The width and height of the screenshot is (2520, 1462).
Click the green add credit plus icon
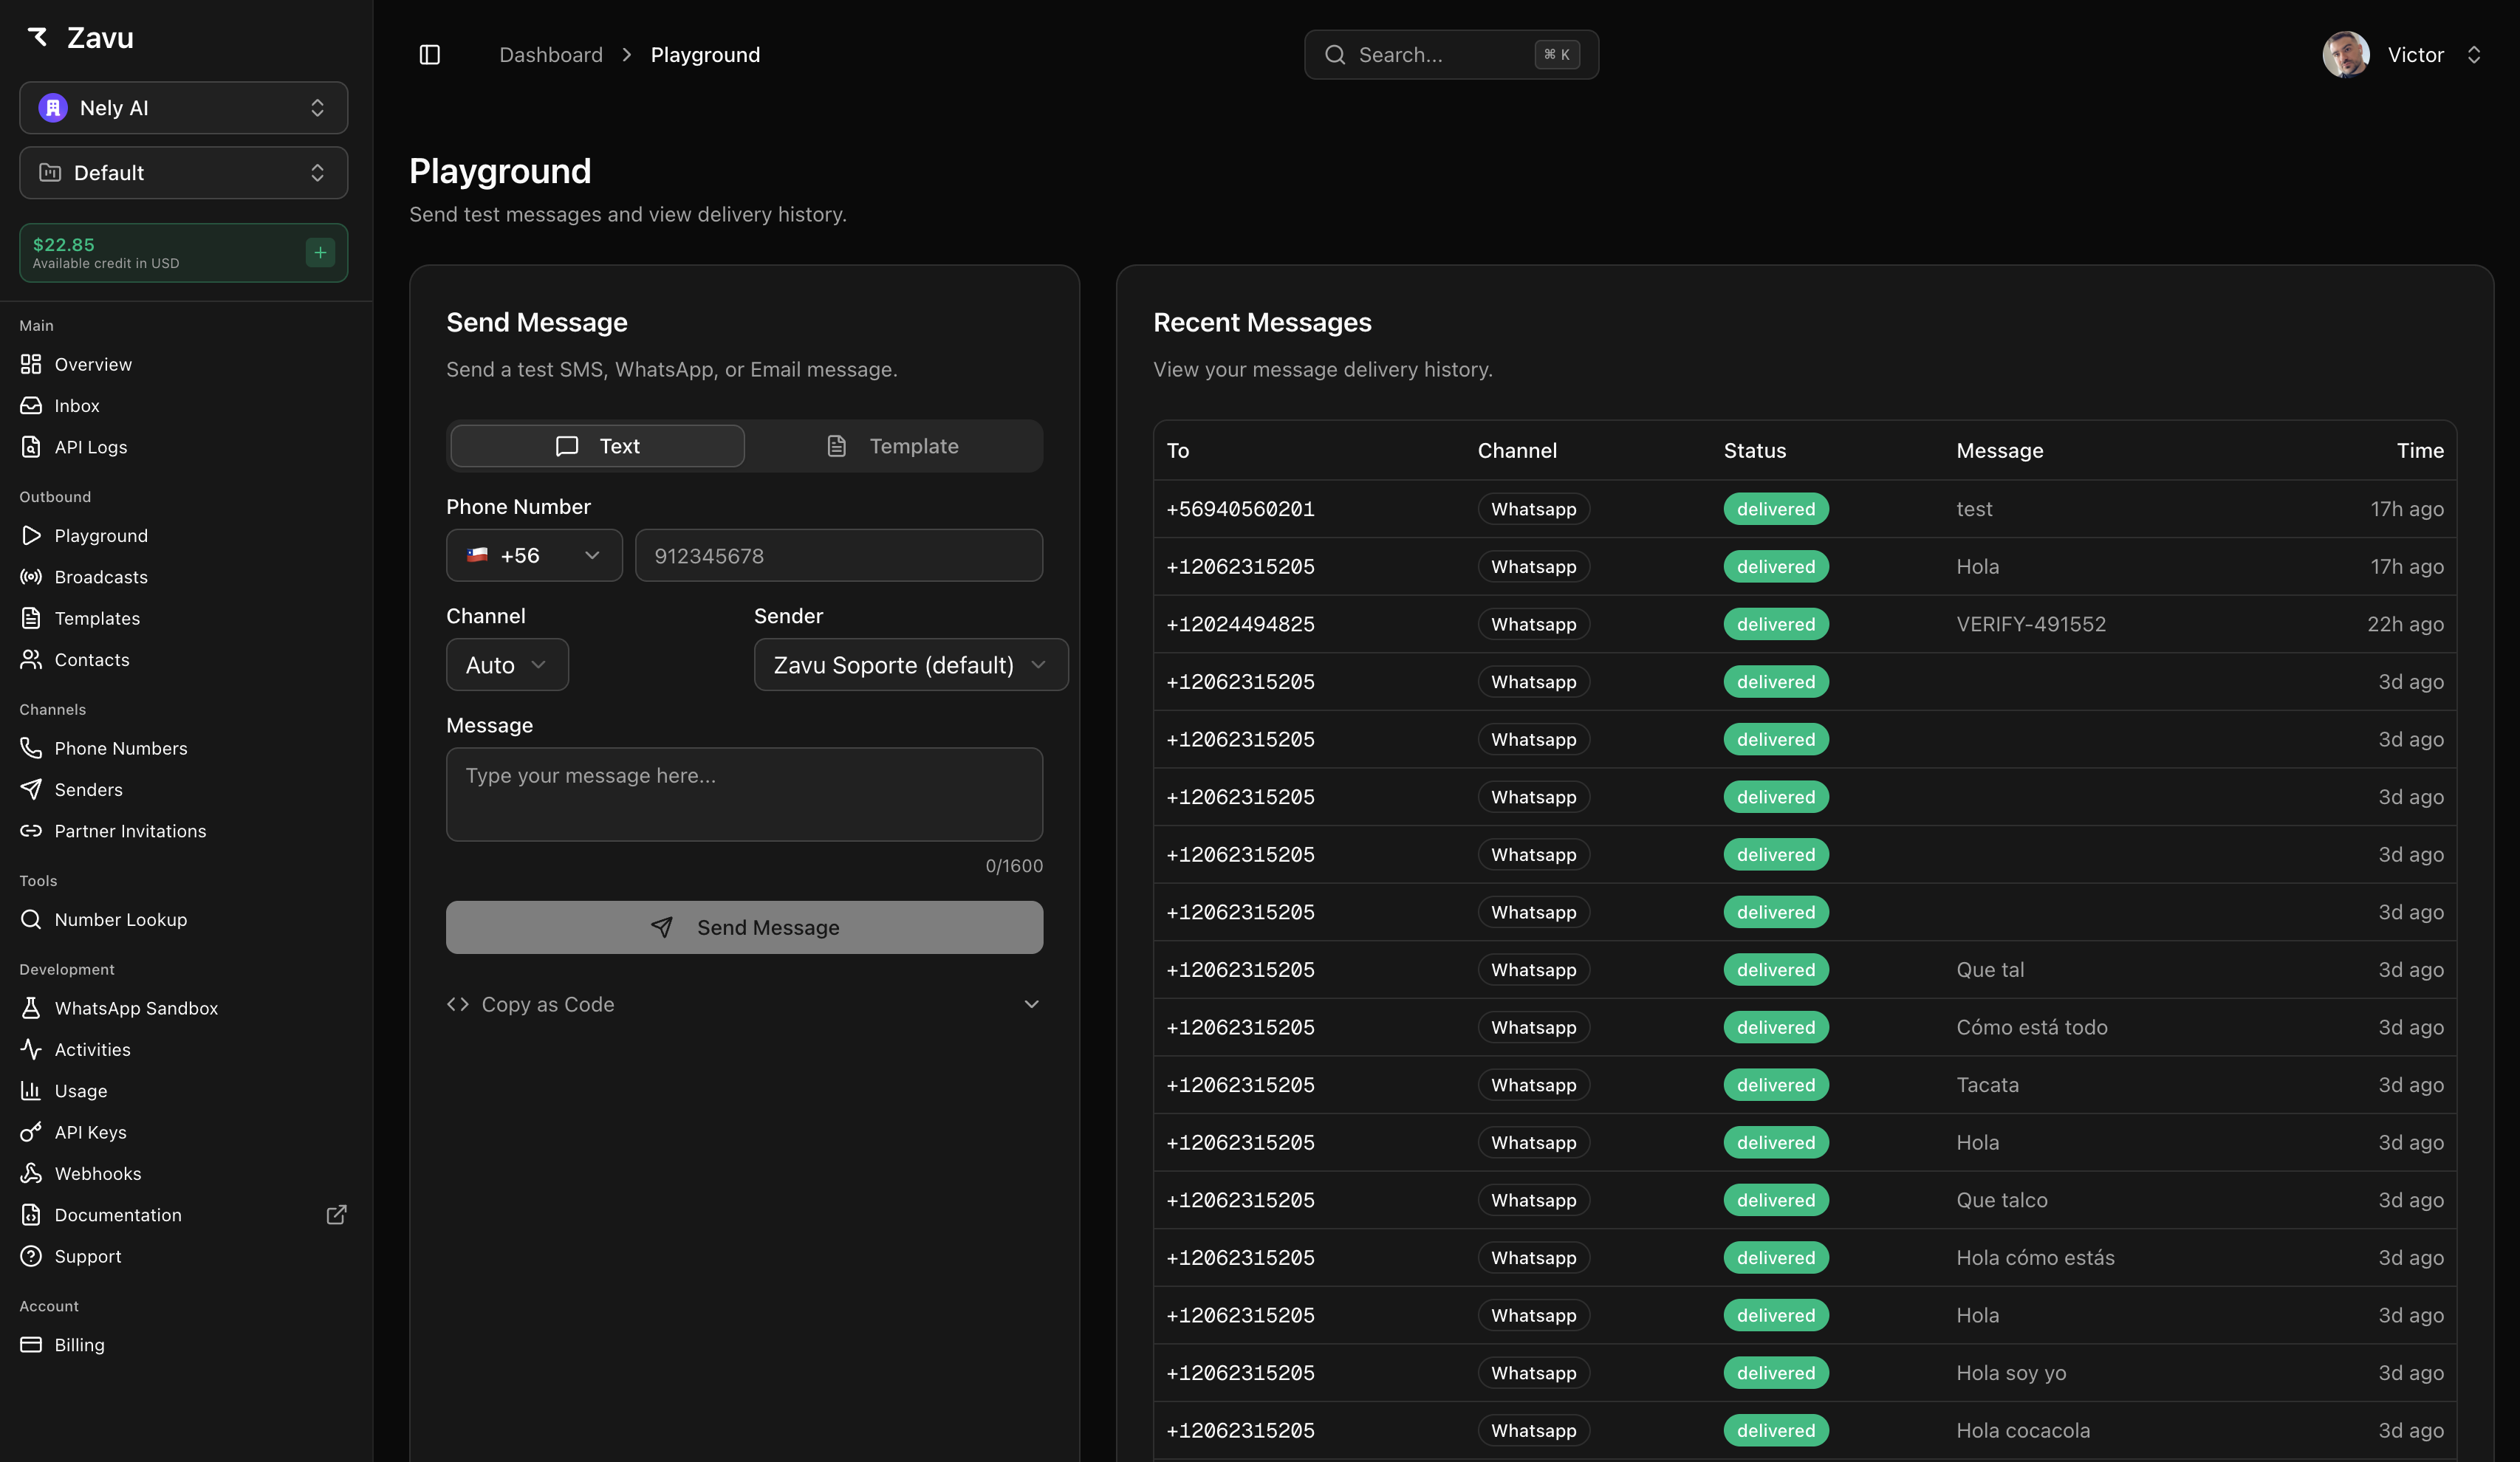click(320, 253)
